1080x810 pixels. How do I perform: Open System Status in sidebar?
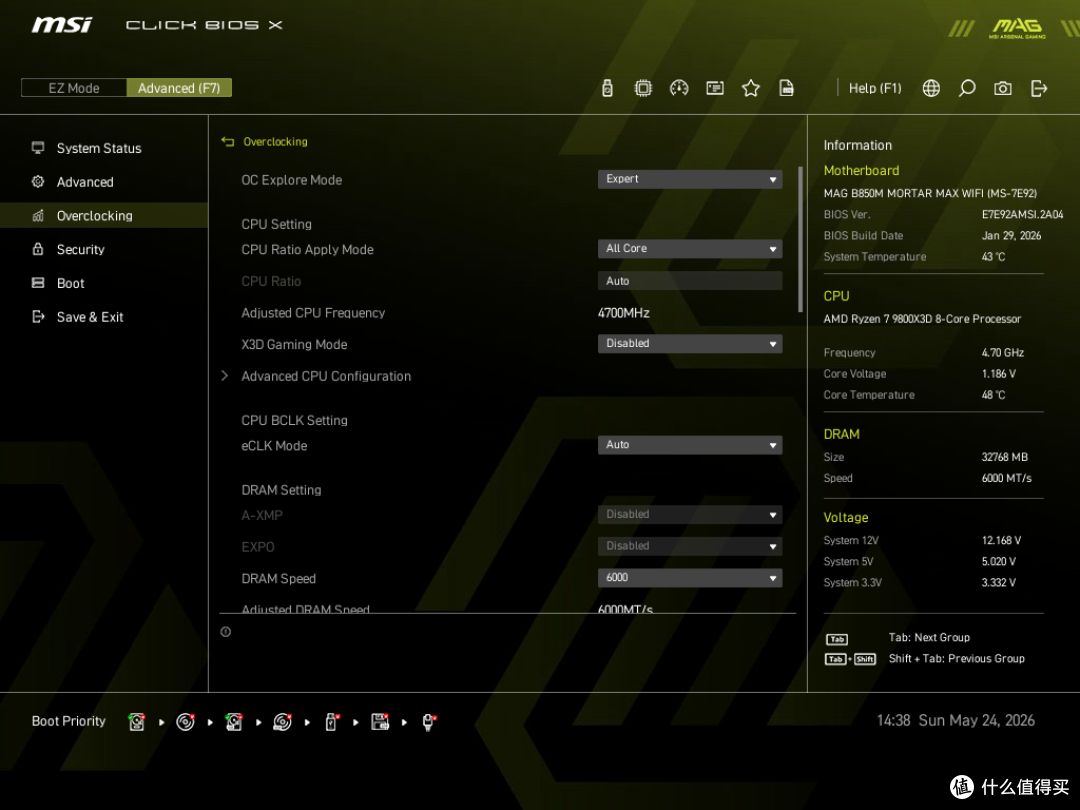pyautogui.click(x=98, y=148)
